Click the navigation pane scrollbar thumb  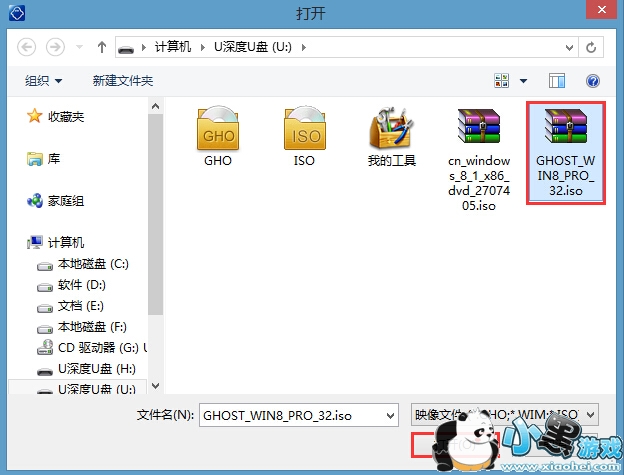click(156, 214)
